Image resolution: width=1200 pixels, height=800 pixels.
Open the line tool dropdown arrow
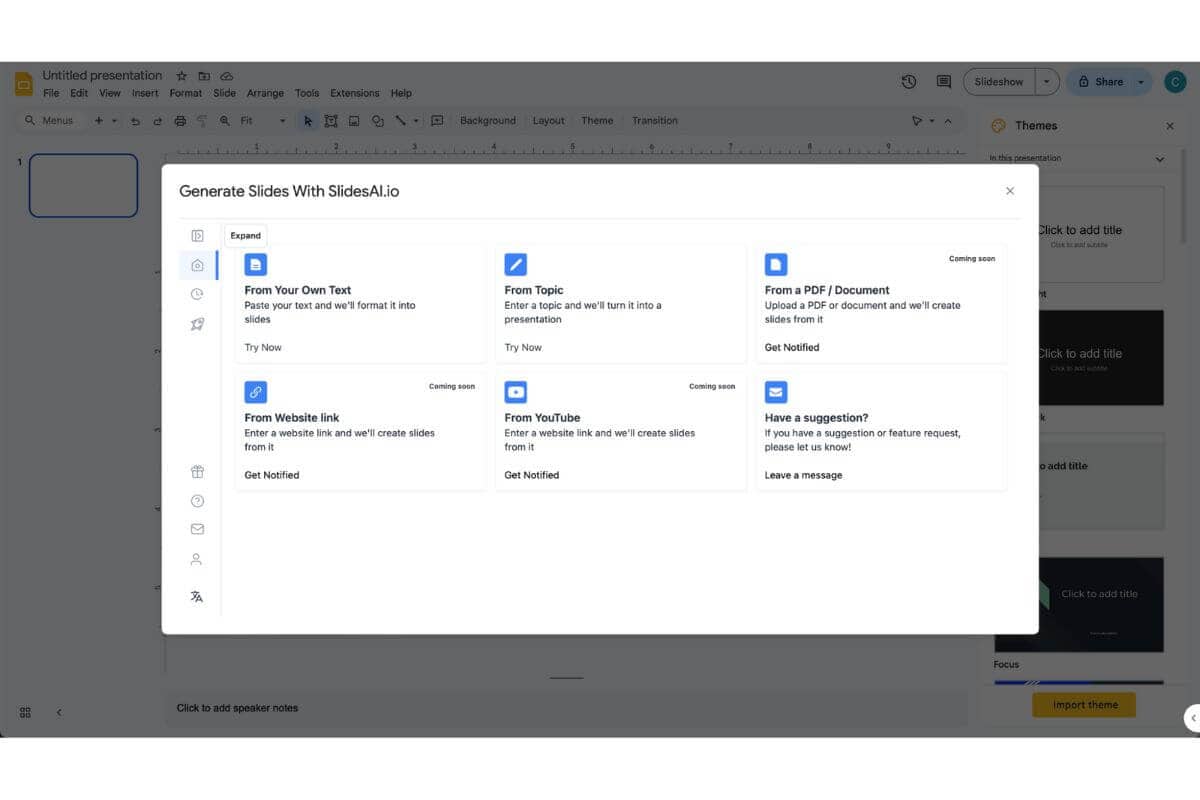coord(415,121)
